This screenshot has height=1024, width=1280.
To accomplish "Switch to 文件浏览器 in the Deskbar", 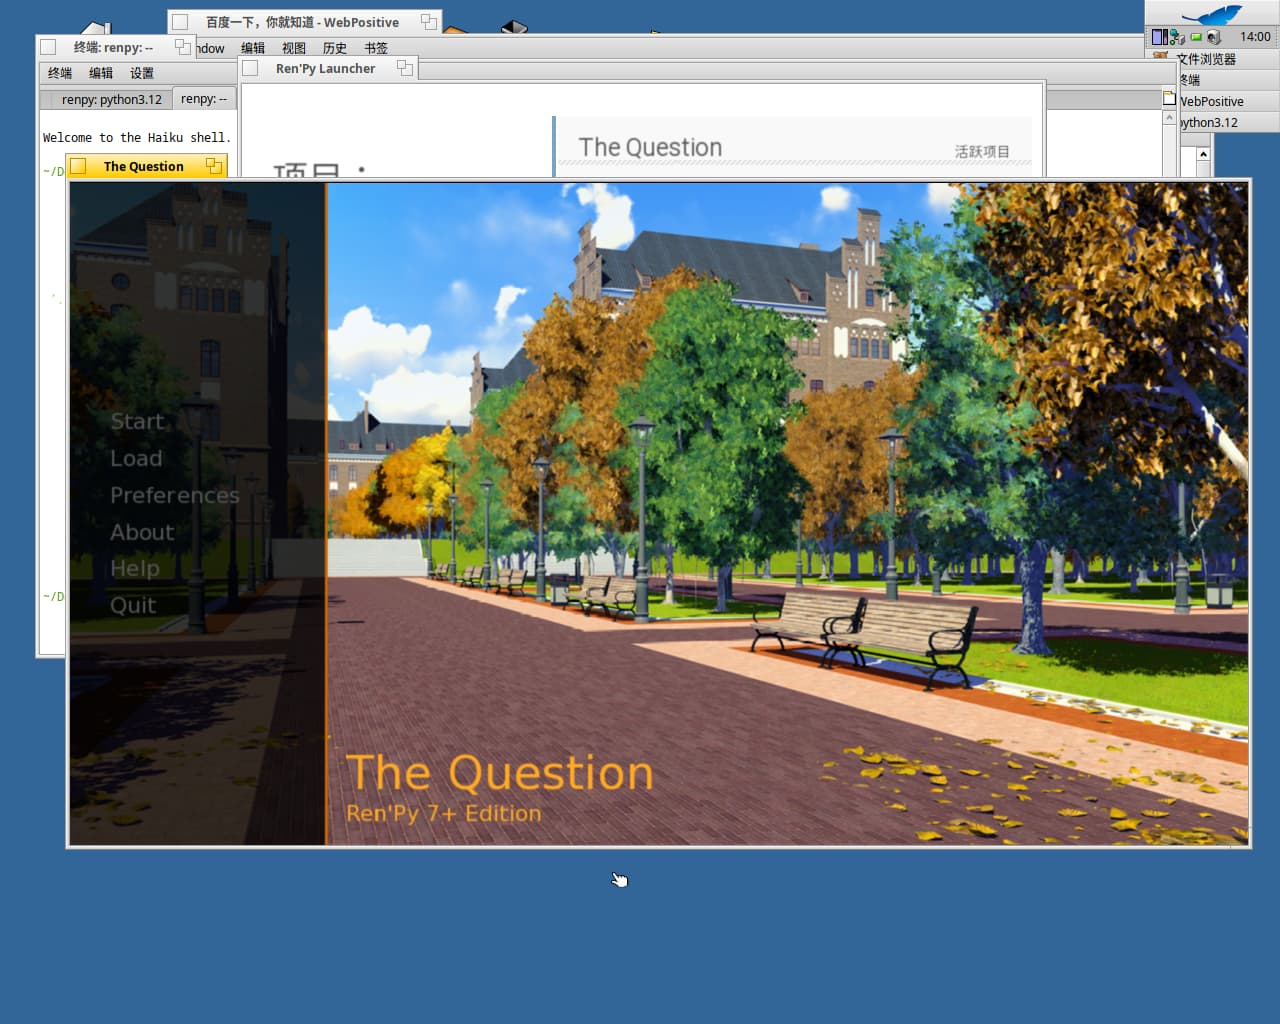I will pos(1212,59).
